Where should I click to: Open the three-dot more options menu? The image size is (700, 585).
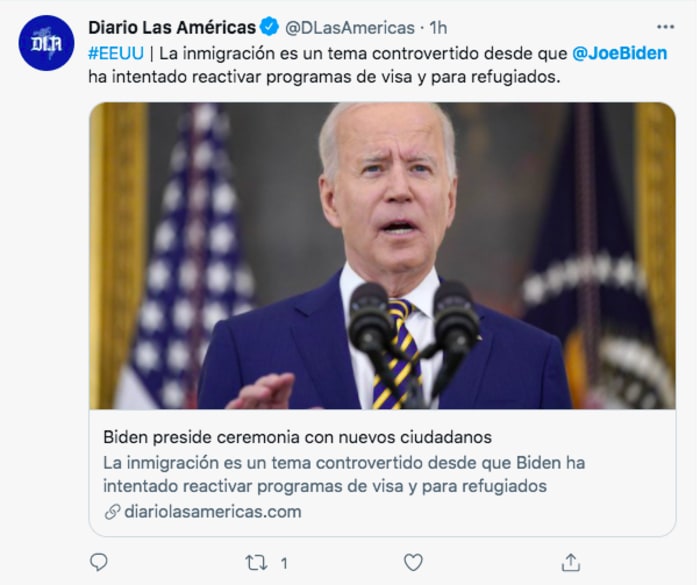(x=665, y=27)
